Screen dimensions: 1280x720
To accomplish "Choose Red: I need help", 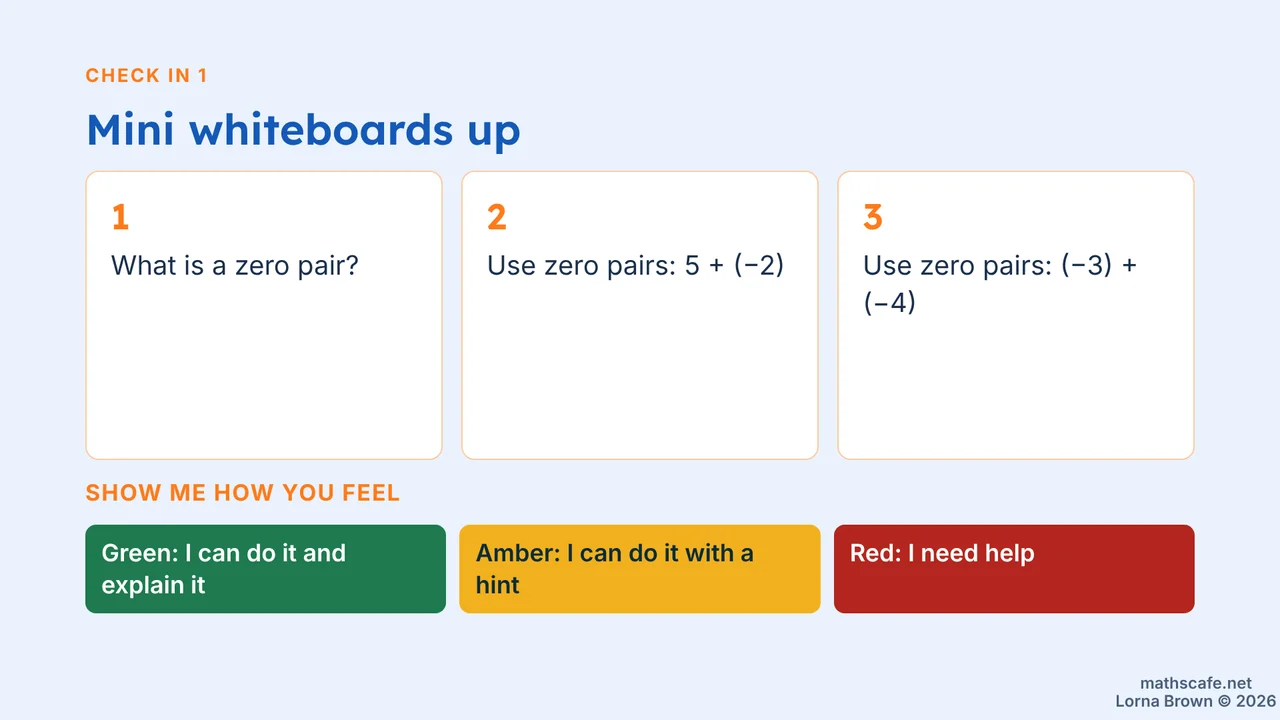I will point(1014,569).
